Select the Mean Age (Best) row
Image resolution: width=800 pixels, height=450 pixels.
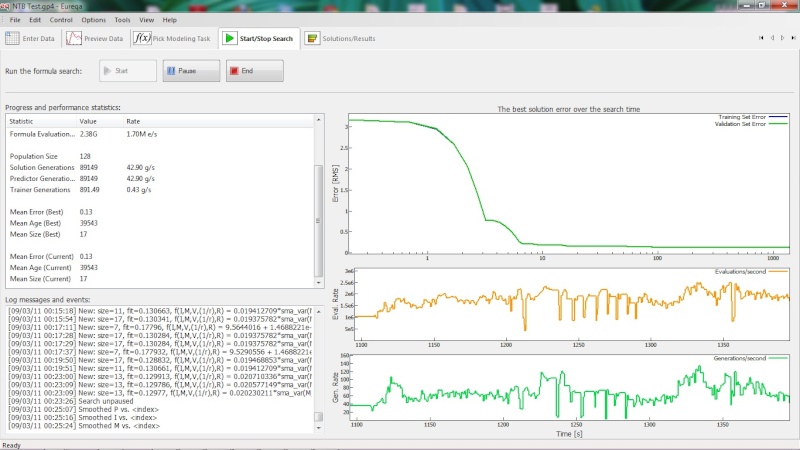[x=160, y=223]
